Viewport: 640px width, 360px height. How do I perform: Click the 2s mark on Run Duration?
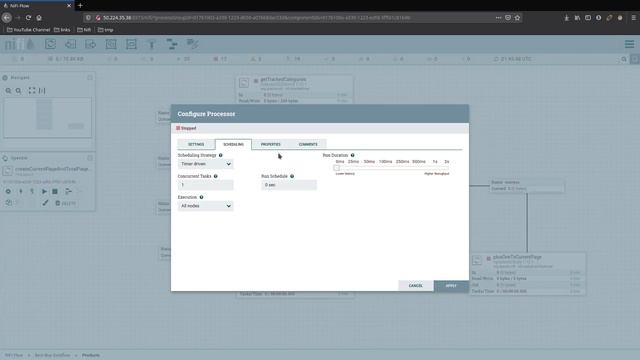tap(447, 162)
